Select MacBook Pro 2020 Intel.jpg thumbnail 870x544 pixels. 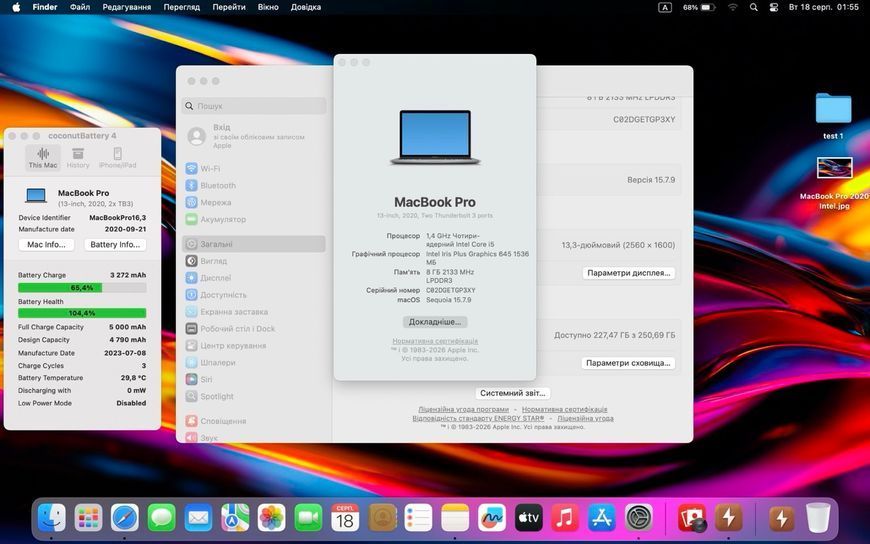point(834,168)
